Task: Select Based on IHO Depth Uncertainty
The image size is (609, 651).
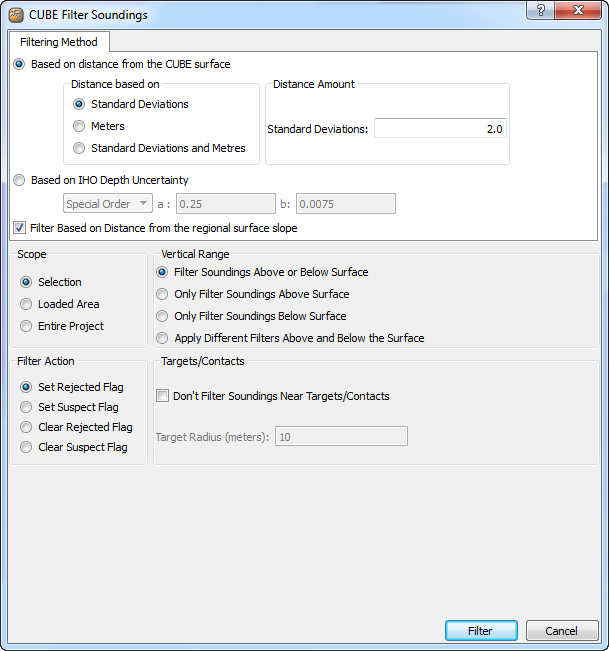Action: coord(20,181)
